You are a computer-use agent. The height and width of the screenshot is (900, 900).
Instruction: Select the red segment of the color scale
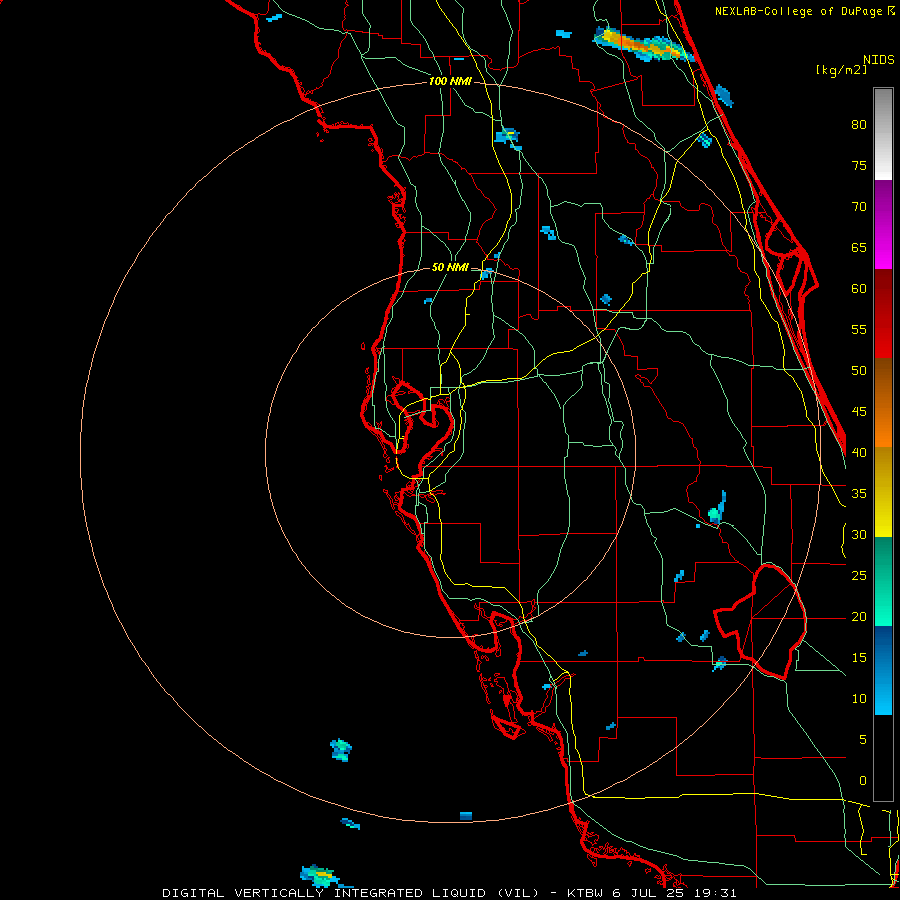point(883,314)
